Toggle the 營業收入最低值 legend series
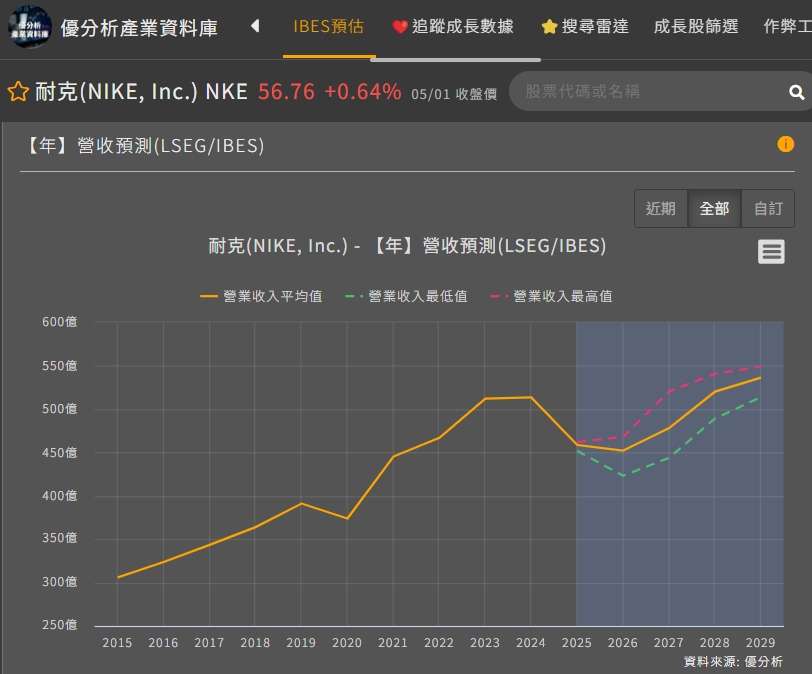 click(x=407, y=296)
